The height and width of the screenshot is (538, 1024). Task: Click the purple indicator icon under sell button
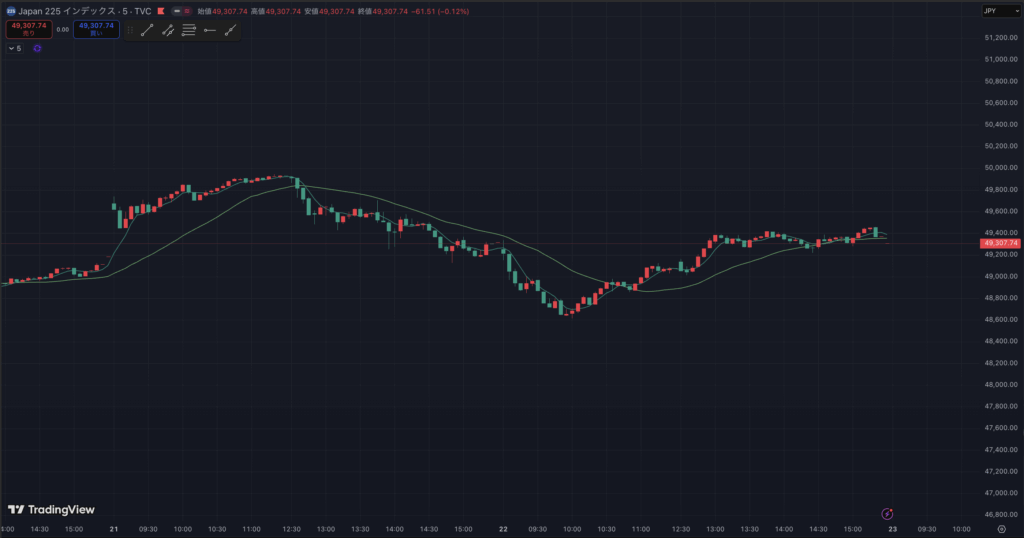coord(37,48)
